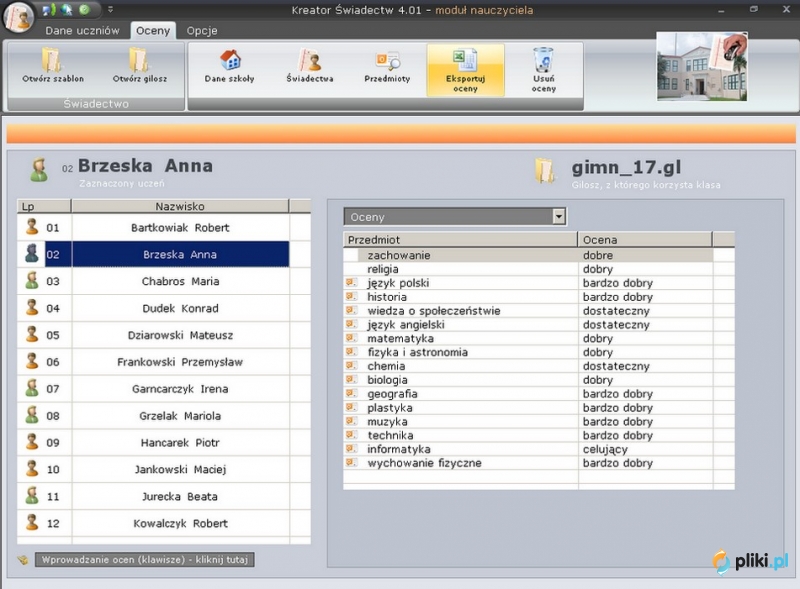
Task: Click the icon next to geografia
Action: point(351,393)
